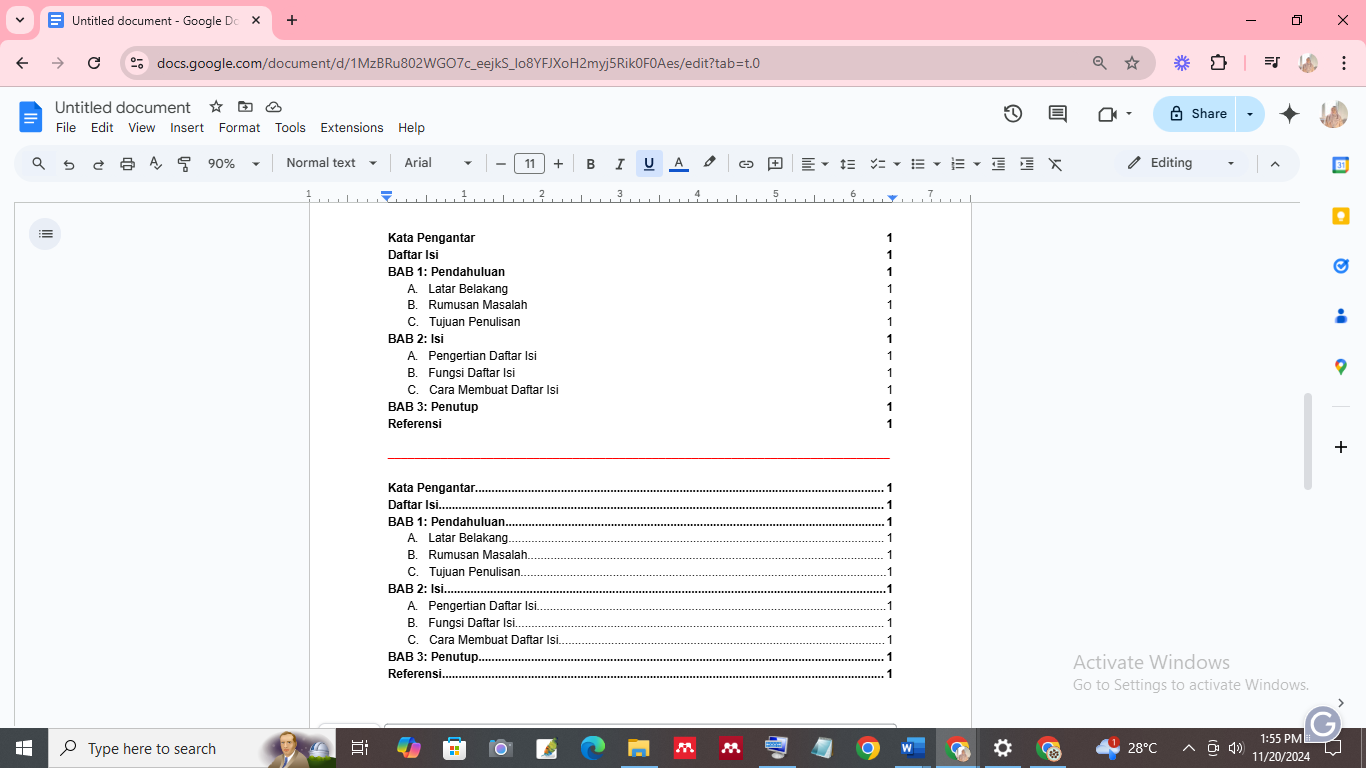Open the Arial font dropdown
1366x768 pixels.
coord(438,163)
